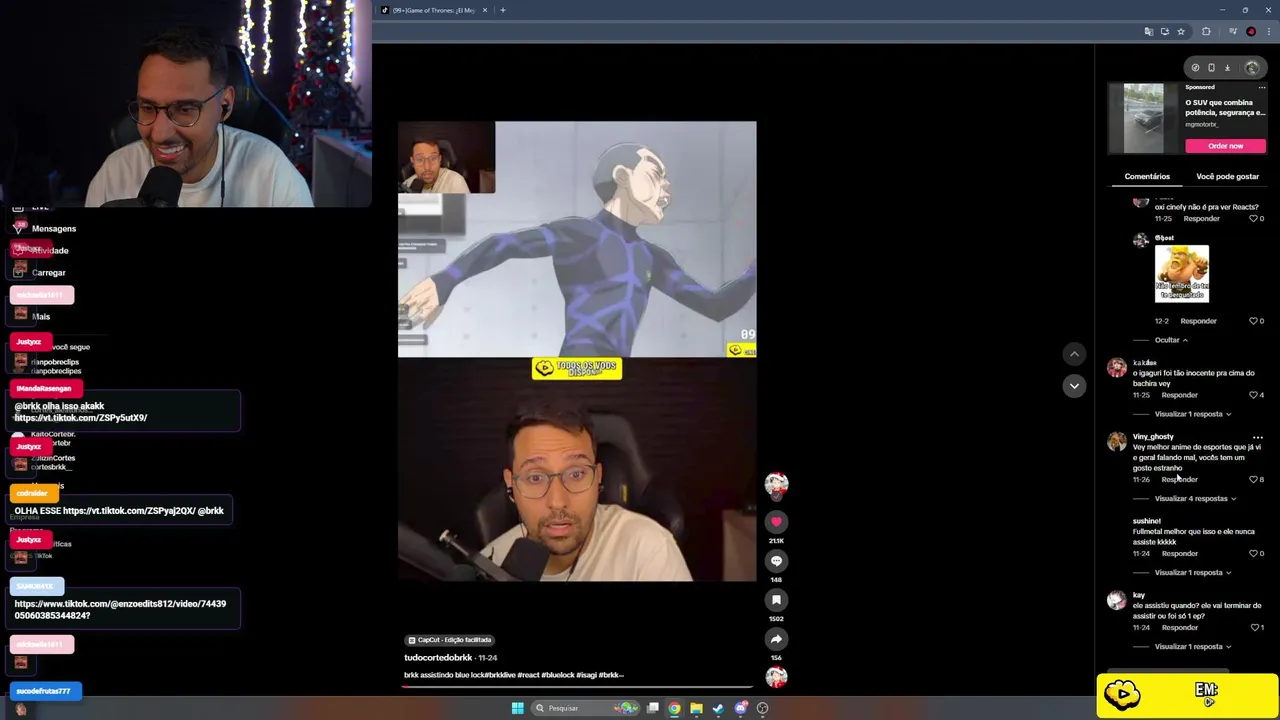This screenshot has height=720, width=1280.
Task: Like Ghost's sticker comment
Action: tap(1253, 321)
